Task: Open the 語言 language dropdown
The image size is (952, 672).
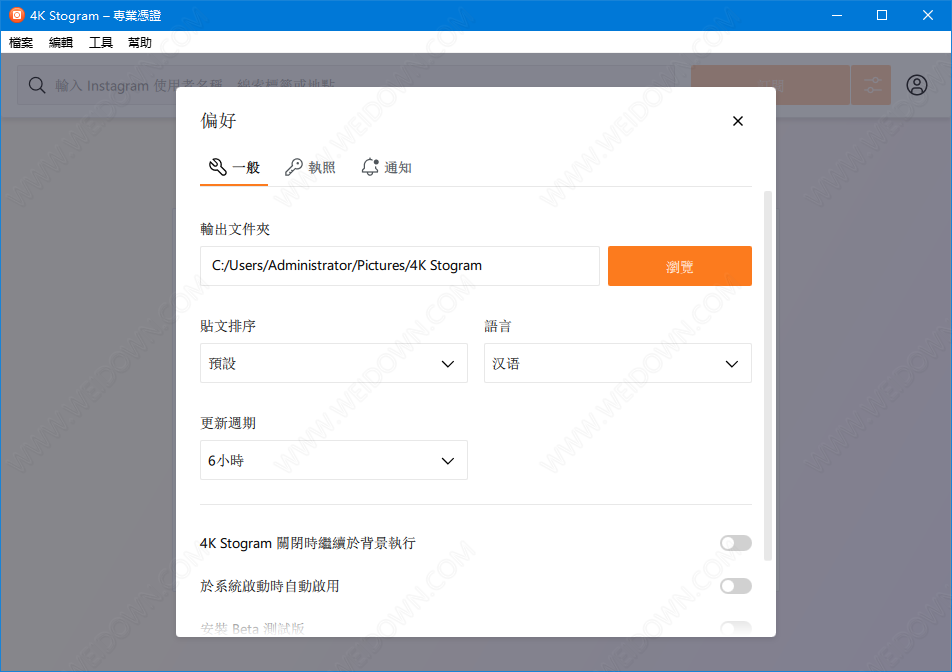Action: tap(617, 364)
